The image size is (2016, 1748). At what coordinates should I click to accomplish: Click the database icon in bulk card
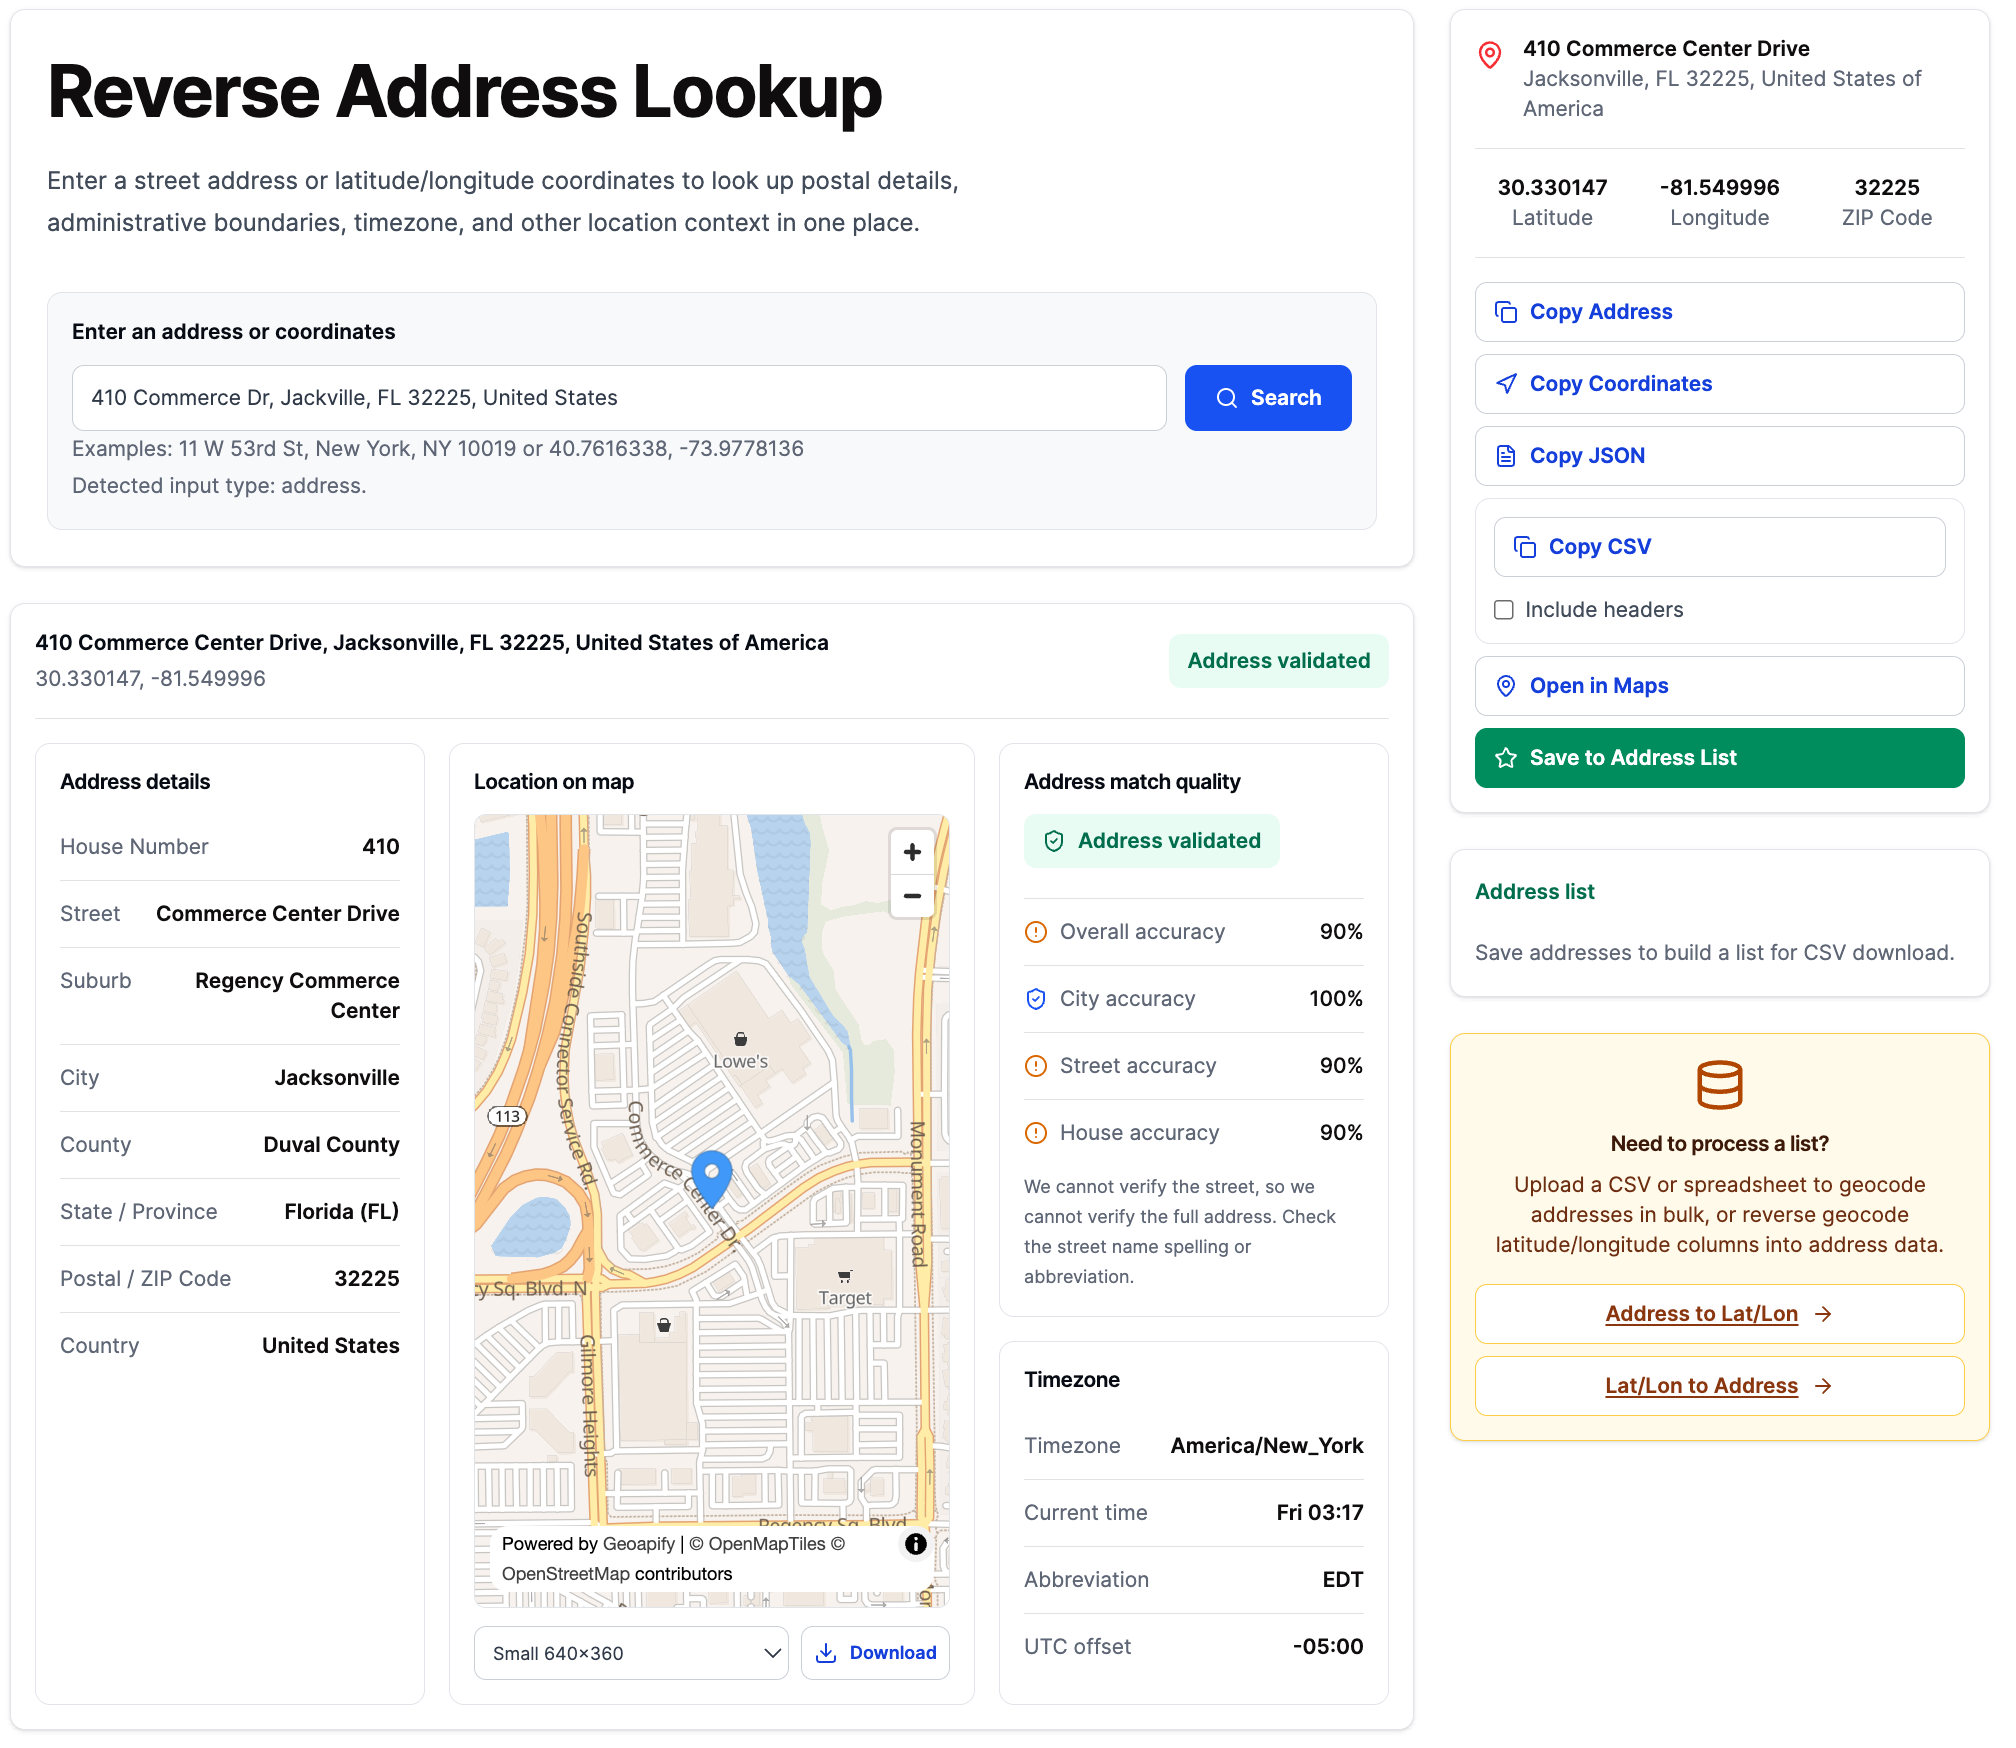click(x=1719, y=1085)
